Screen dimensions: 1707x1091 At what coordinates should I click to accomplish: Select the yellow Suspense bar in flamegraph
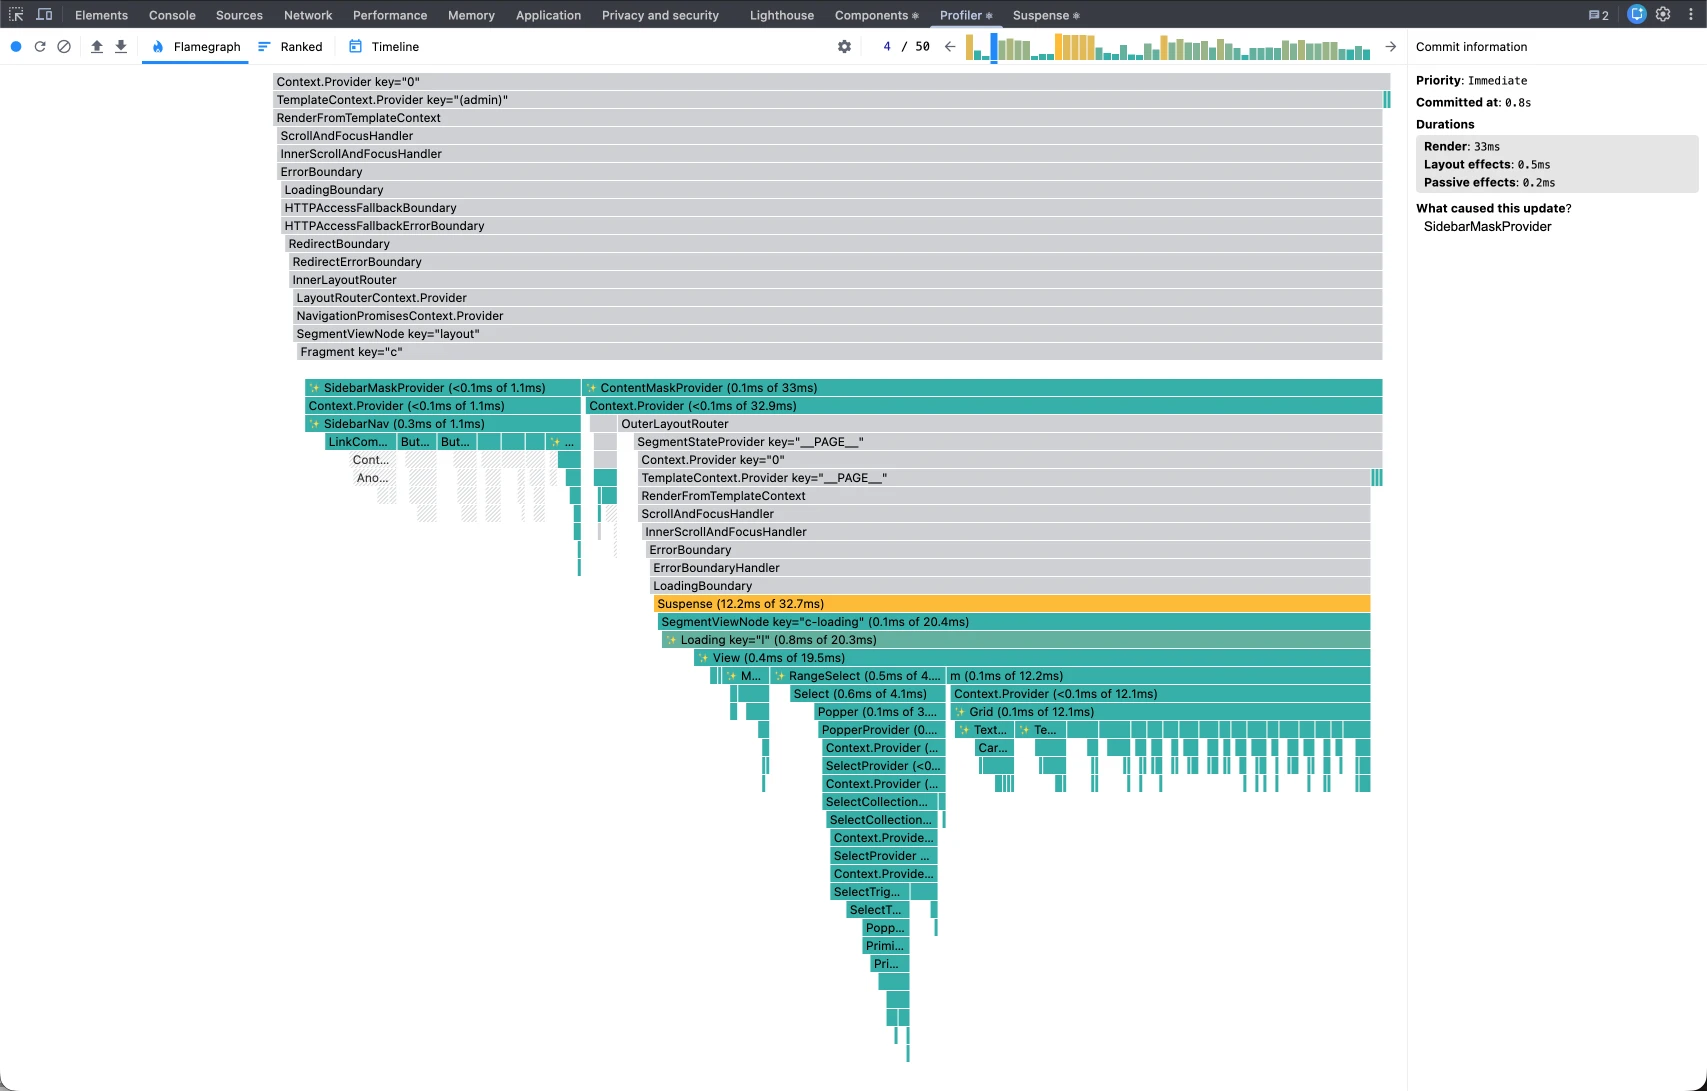click(1011, 604)
